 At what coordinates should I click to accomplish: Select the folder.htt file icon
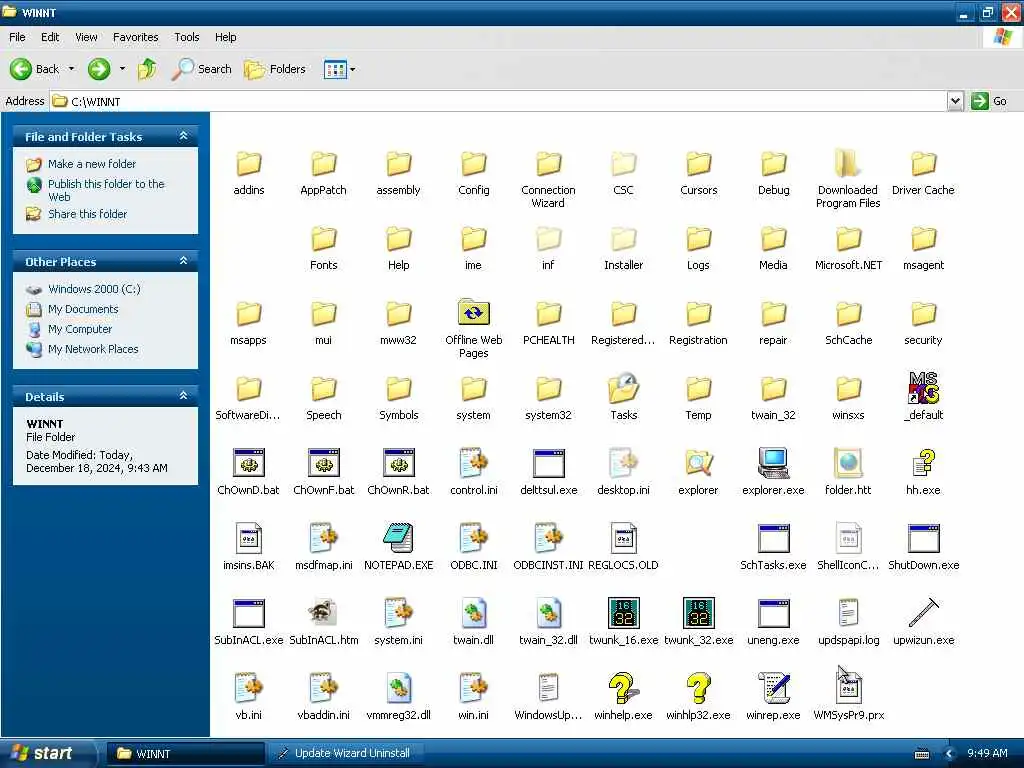[848, 463]
